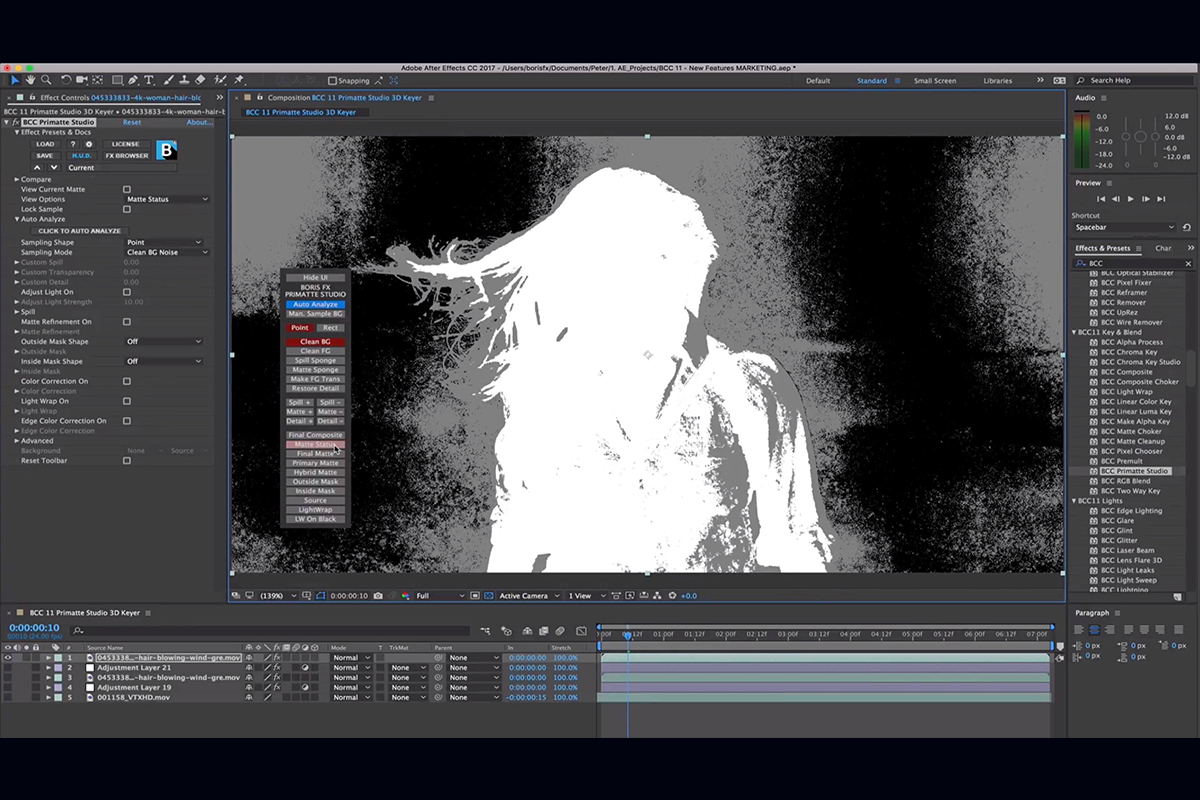Enable the Adjust Light On checkbox

point(127,292)
